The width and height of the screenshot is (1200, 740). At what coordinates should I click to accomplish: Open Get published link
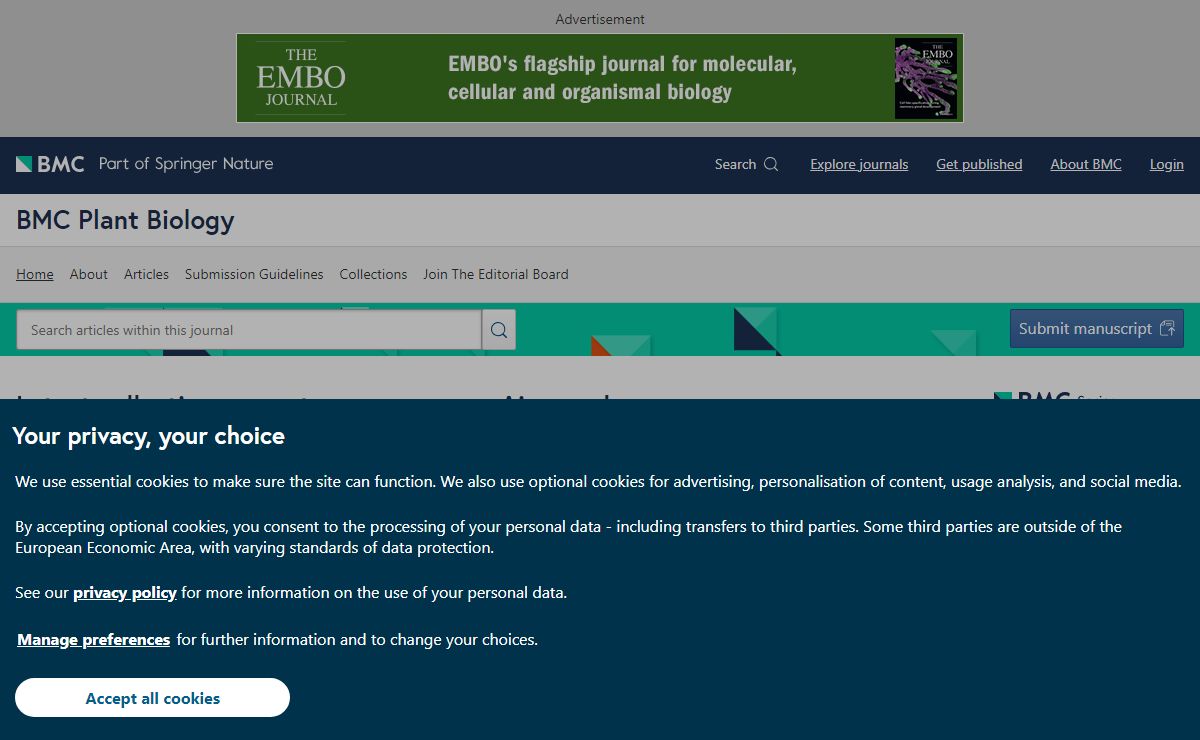tap(979, 164)
